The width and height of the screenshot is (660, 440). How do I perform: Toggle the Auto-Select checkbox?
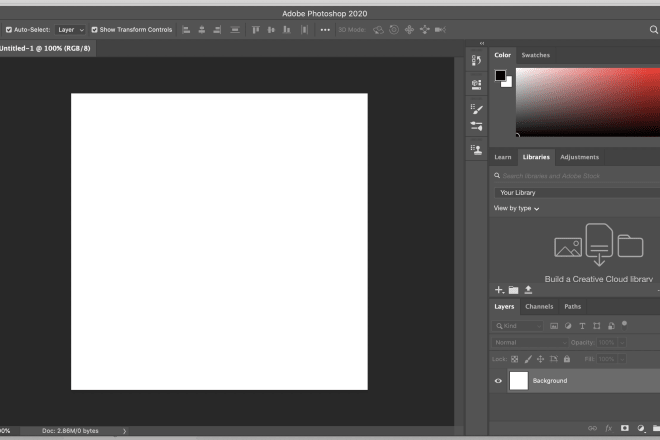[9, 30]
